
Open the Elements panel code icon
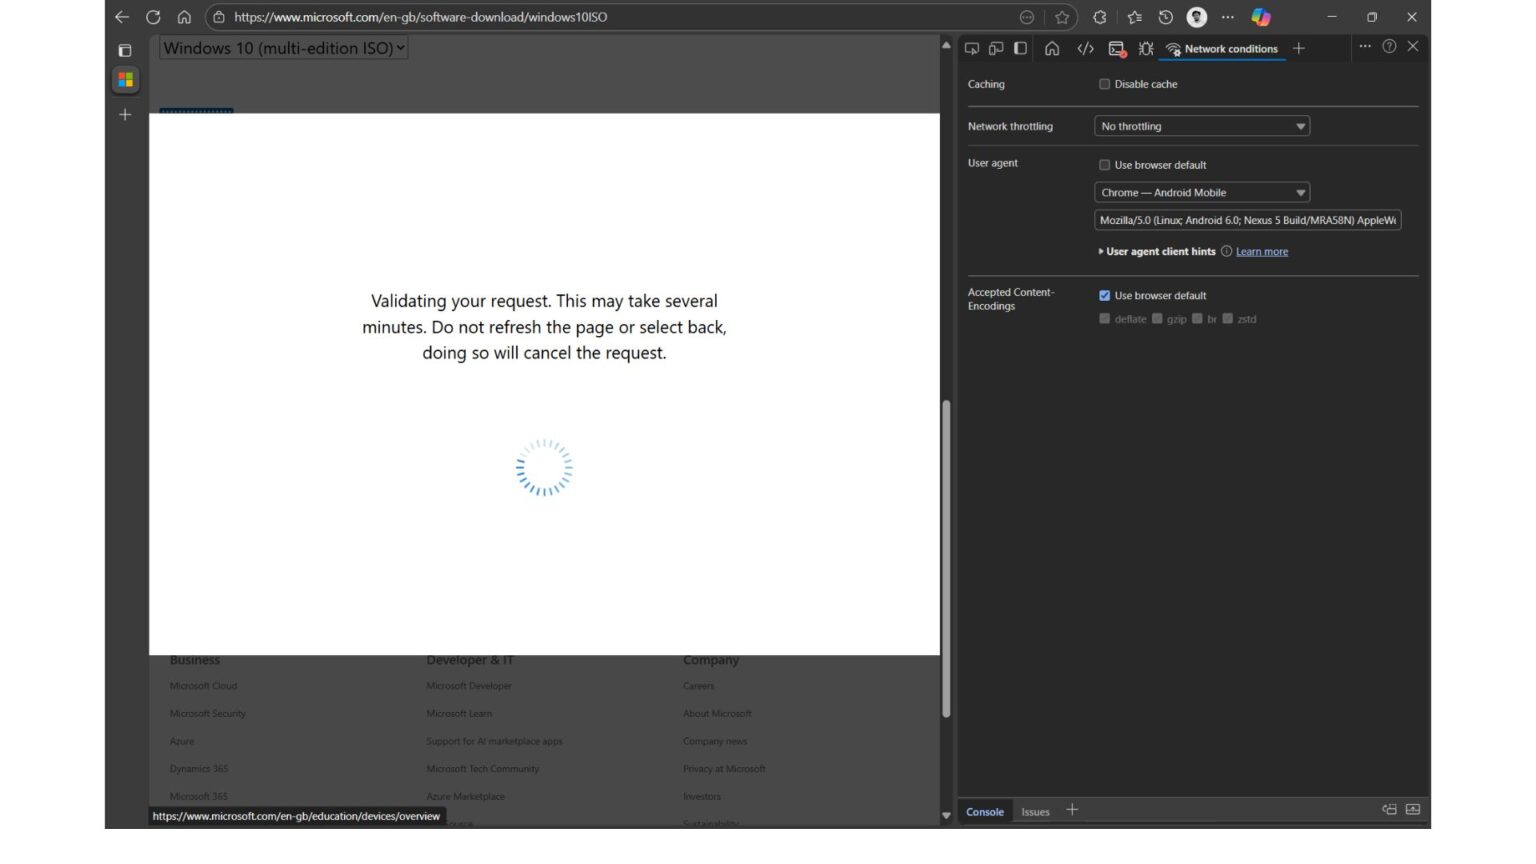1085,48
